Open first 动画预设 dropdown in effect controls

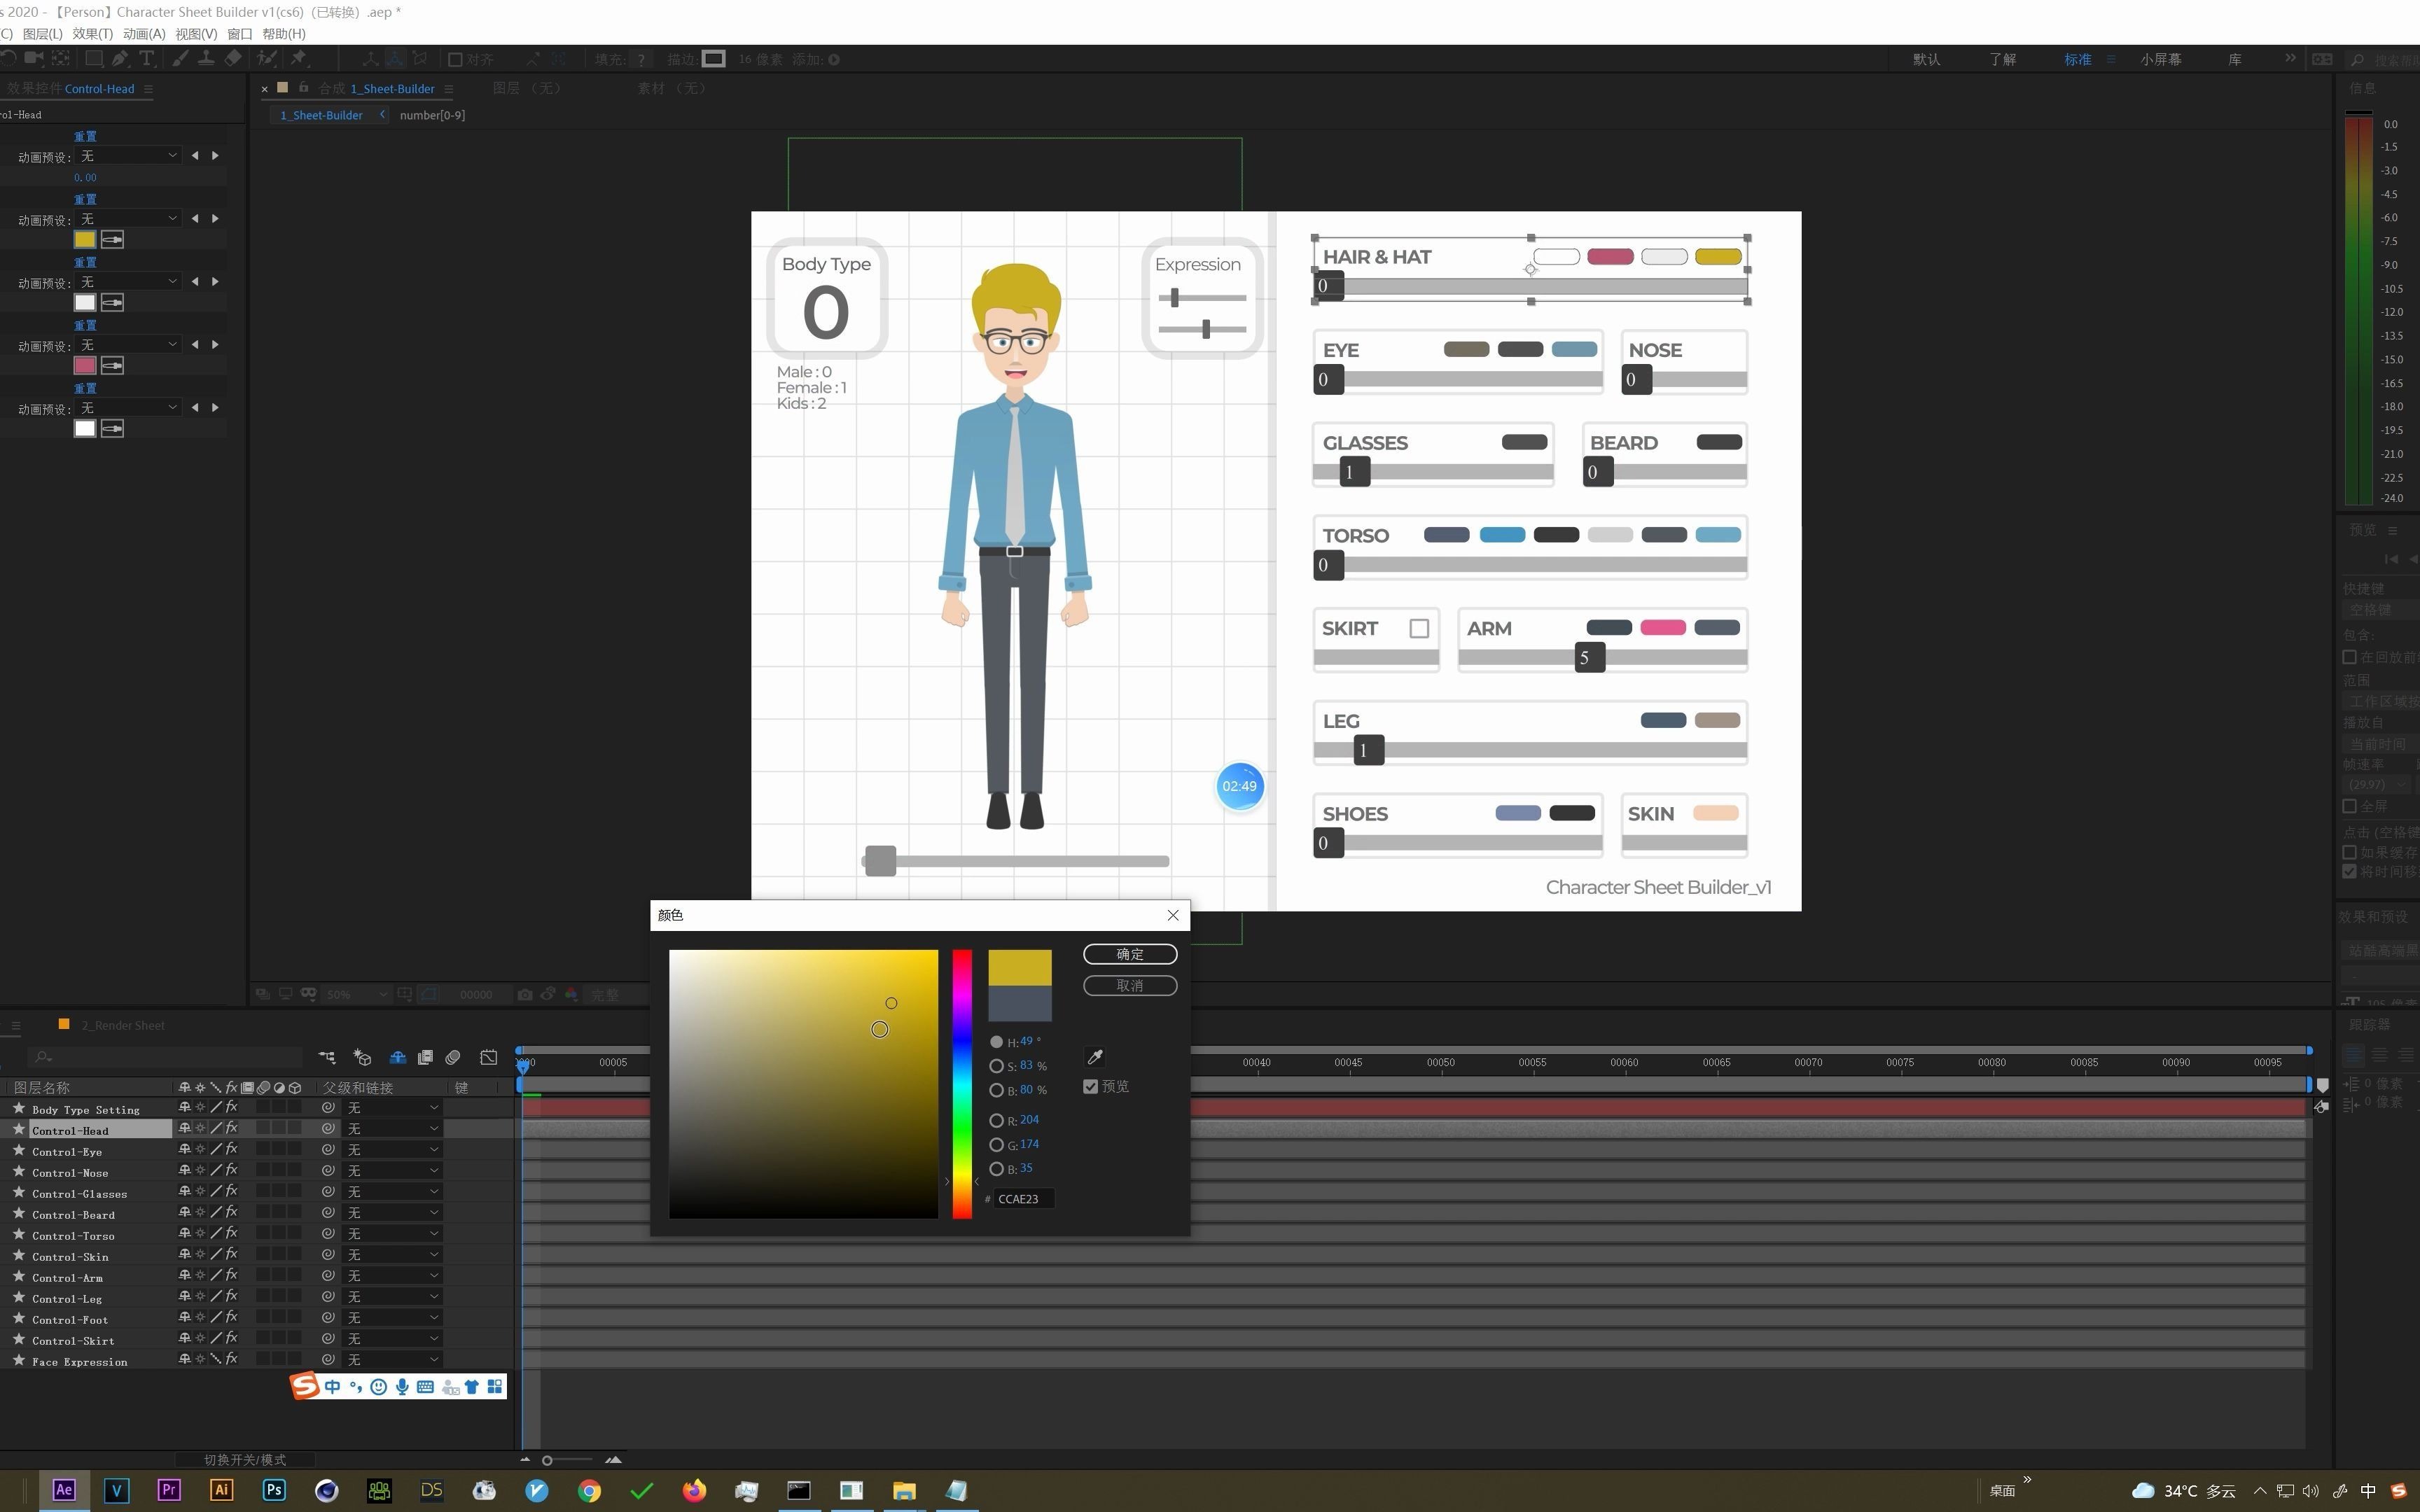pyautogui.click(x=128, y=156)
